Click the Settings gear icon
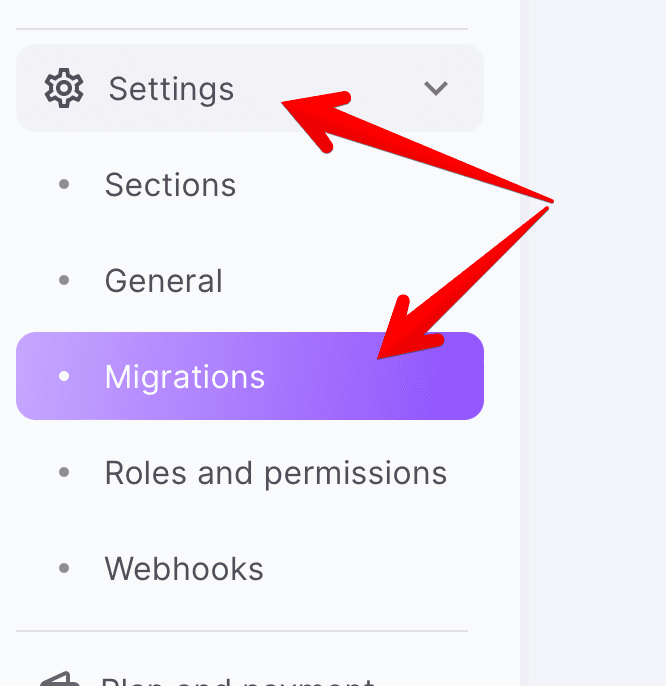Viewport: 666px width, 686px height. coord(64,88)
